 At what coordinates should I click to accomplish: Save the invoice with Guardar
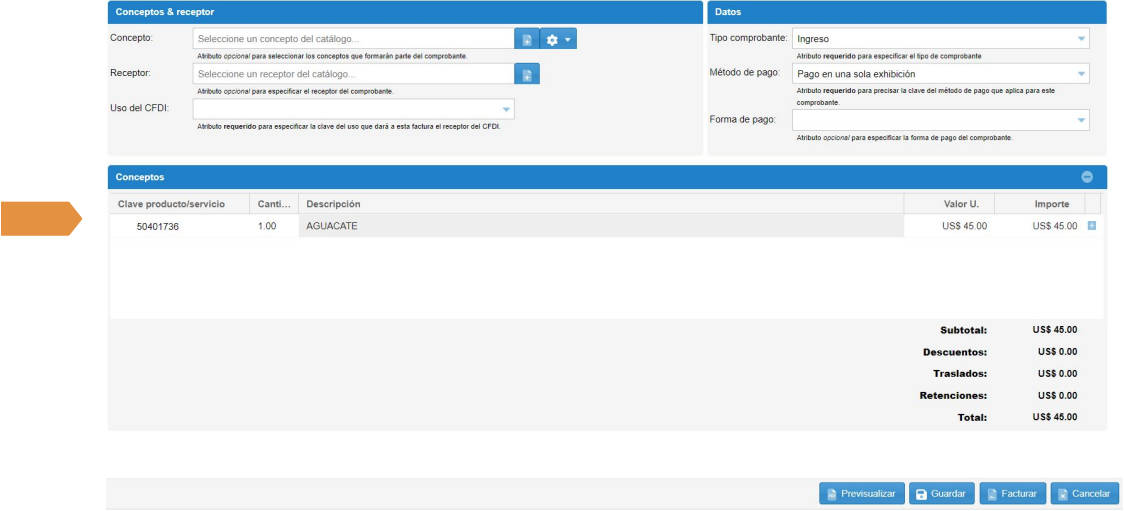pyautogui.click(x=941, y=494)
